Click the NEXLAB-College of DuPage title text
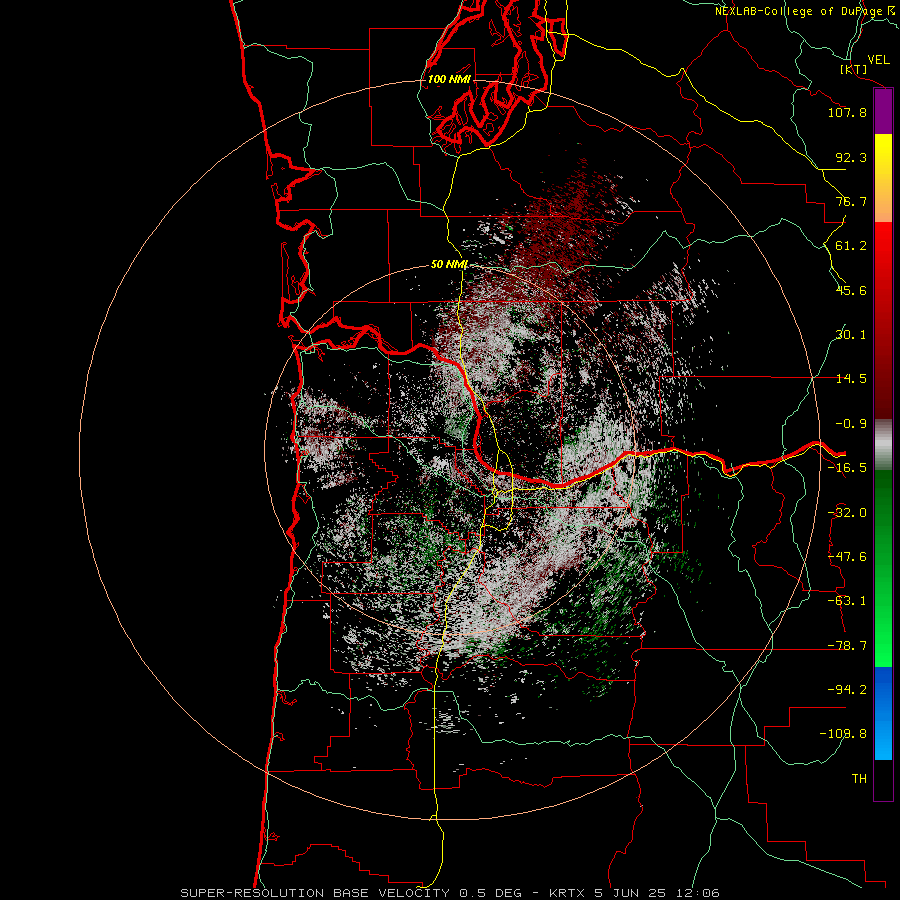900x900 pixels. pyautogui.click(x=807, y=11)
